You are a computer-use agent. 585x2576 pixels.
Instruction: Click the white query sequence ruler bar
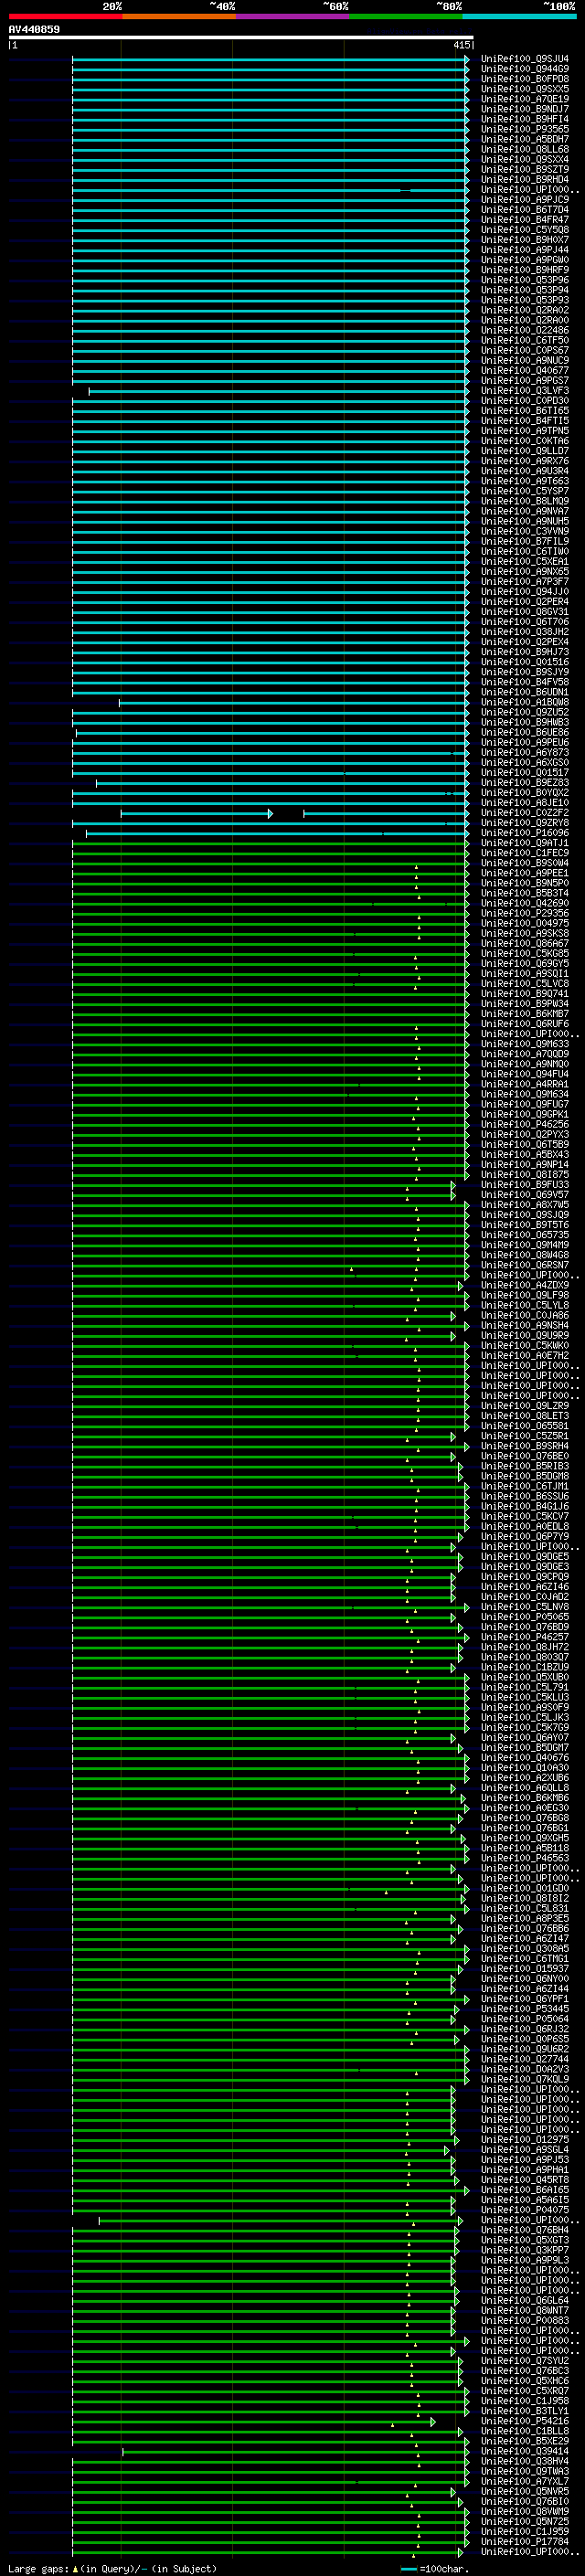pos(241,38)
